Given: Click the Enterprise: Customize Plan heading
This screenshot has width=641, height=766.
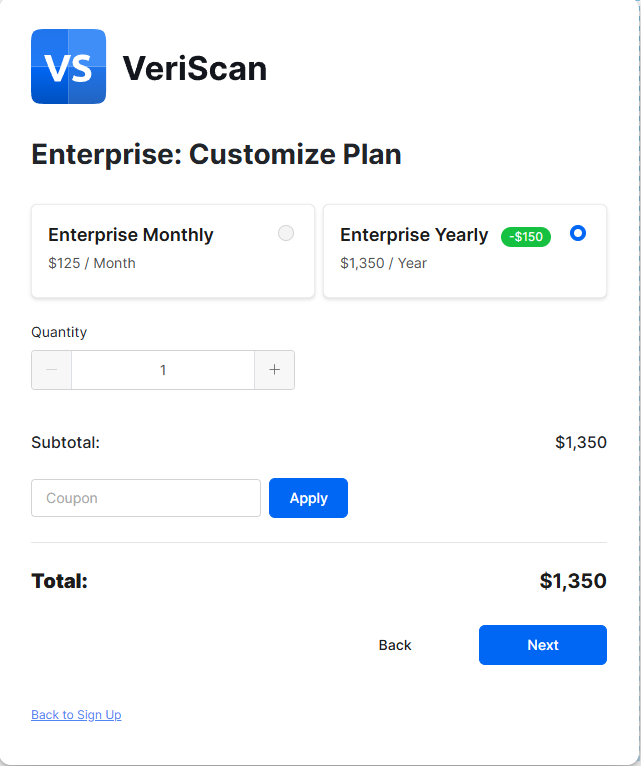Looking at the screenshot, I should tap(216, 155).
